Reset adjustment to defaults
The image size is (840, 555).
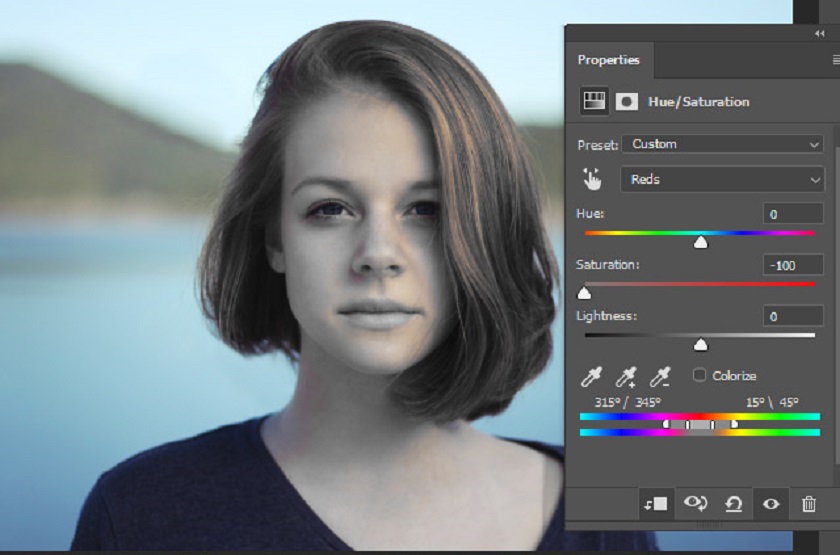(x=733, y=504)
